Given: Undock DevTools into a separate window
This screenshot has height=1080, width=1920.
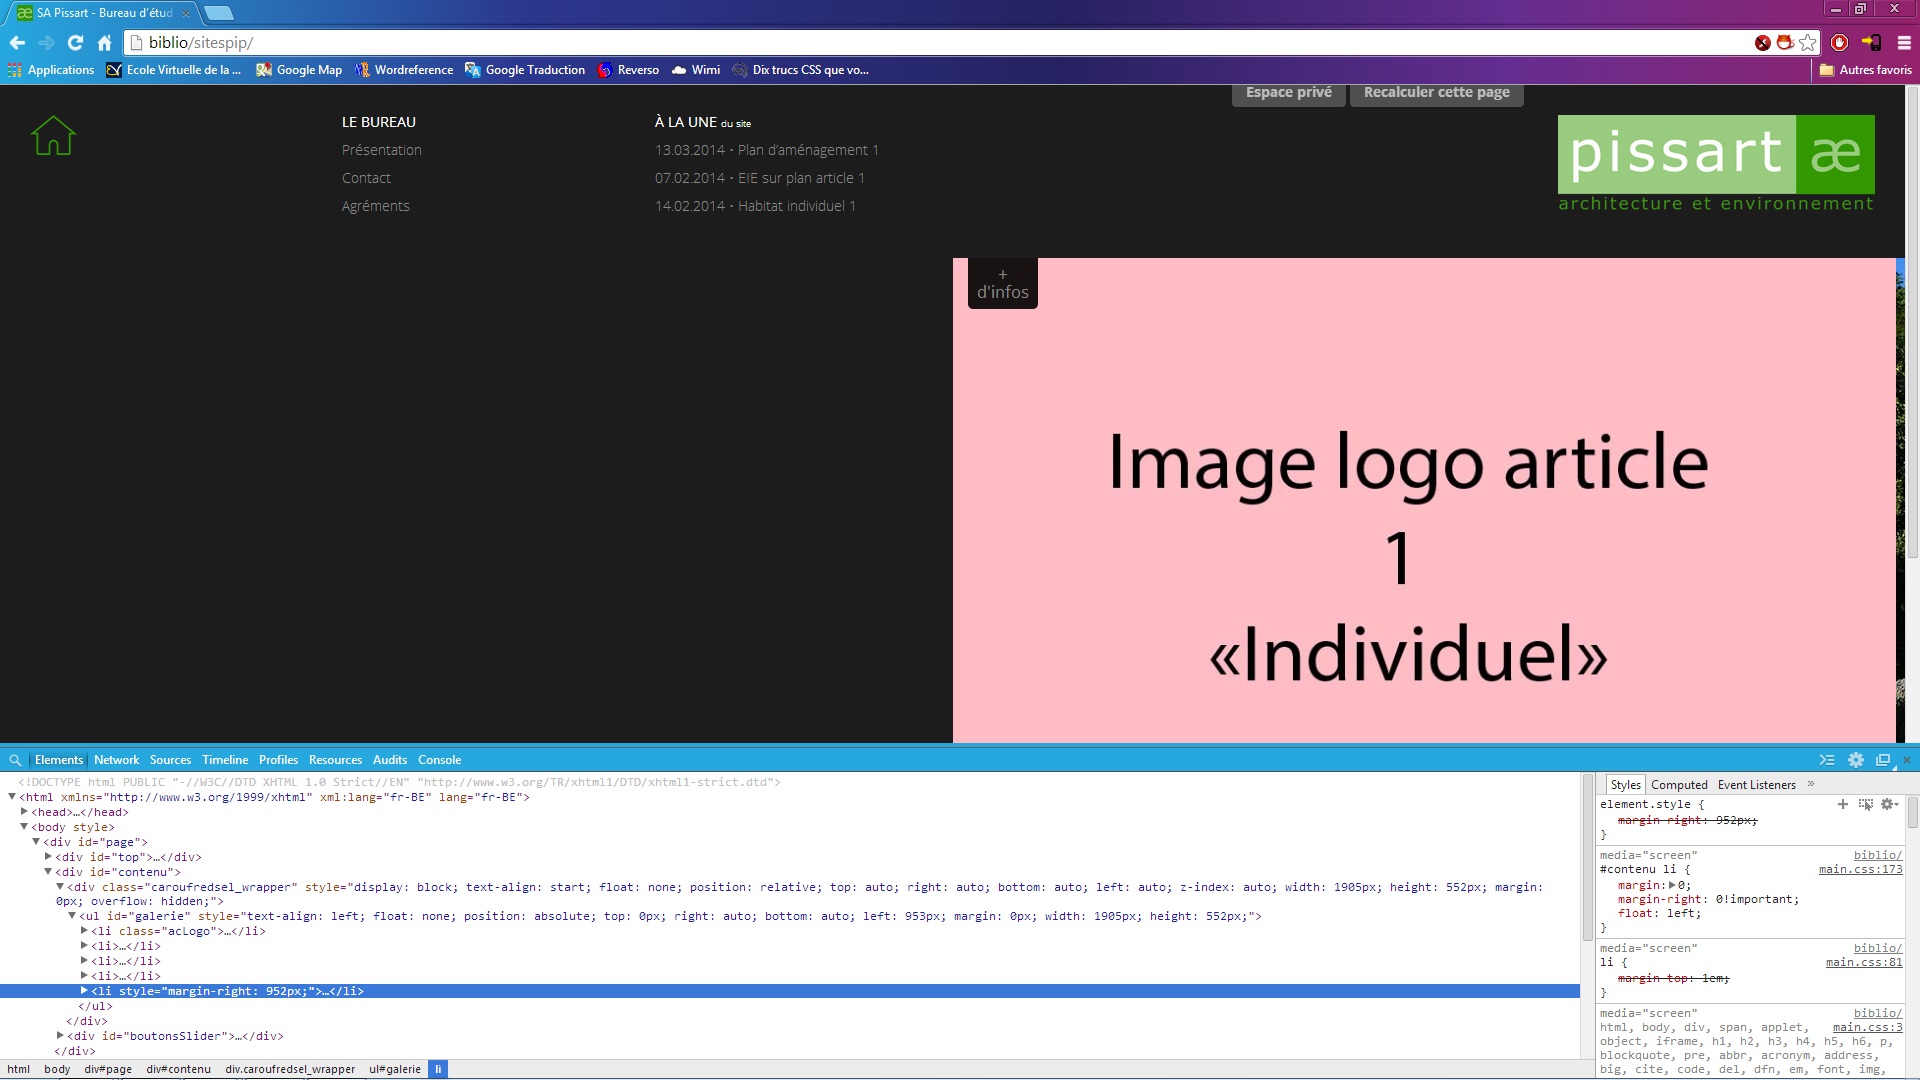Looking at the screenshot, I should [x=1884, y=760].
